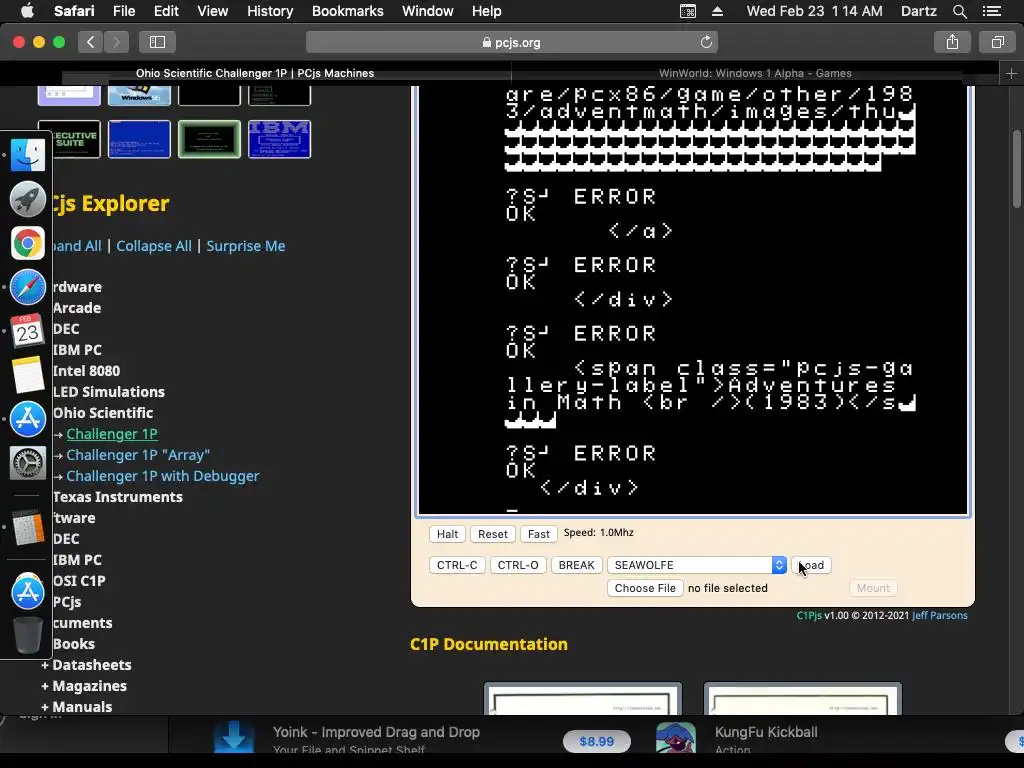
Task: Open Challenger 1P with Debugger link
Action: point(163,476)
